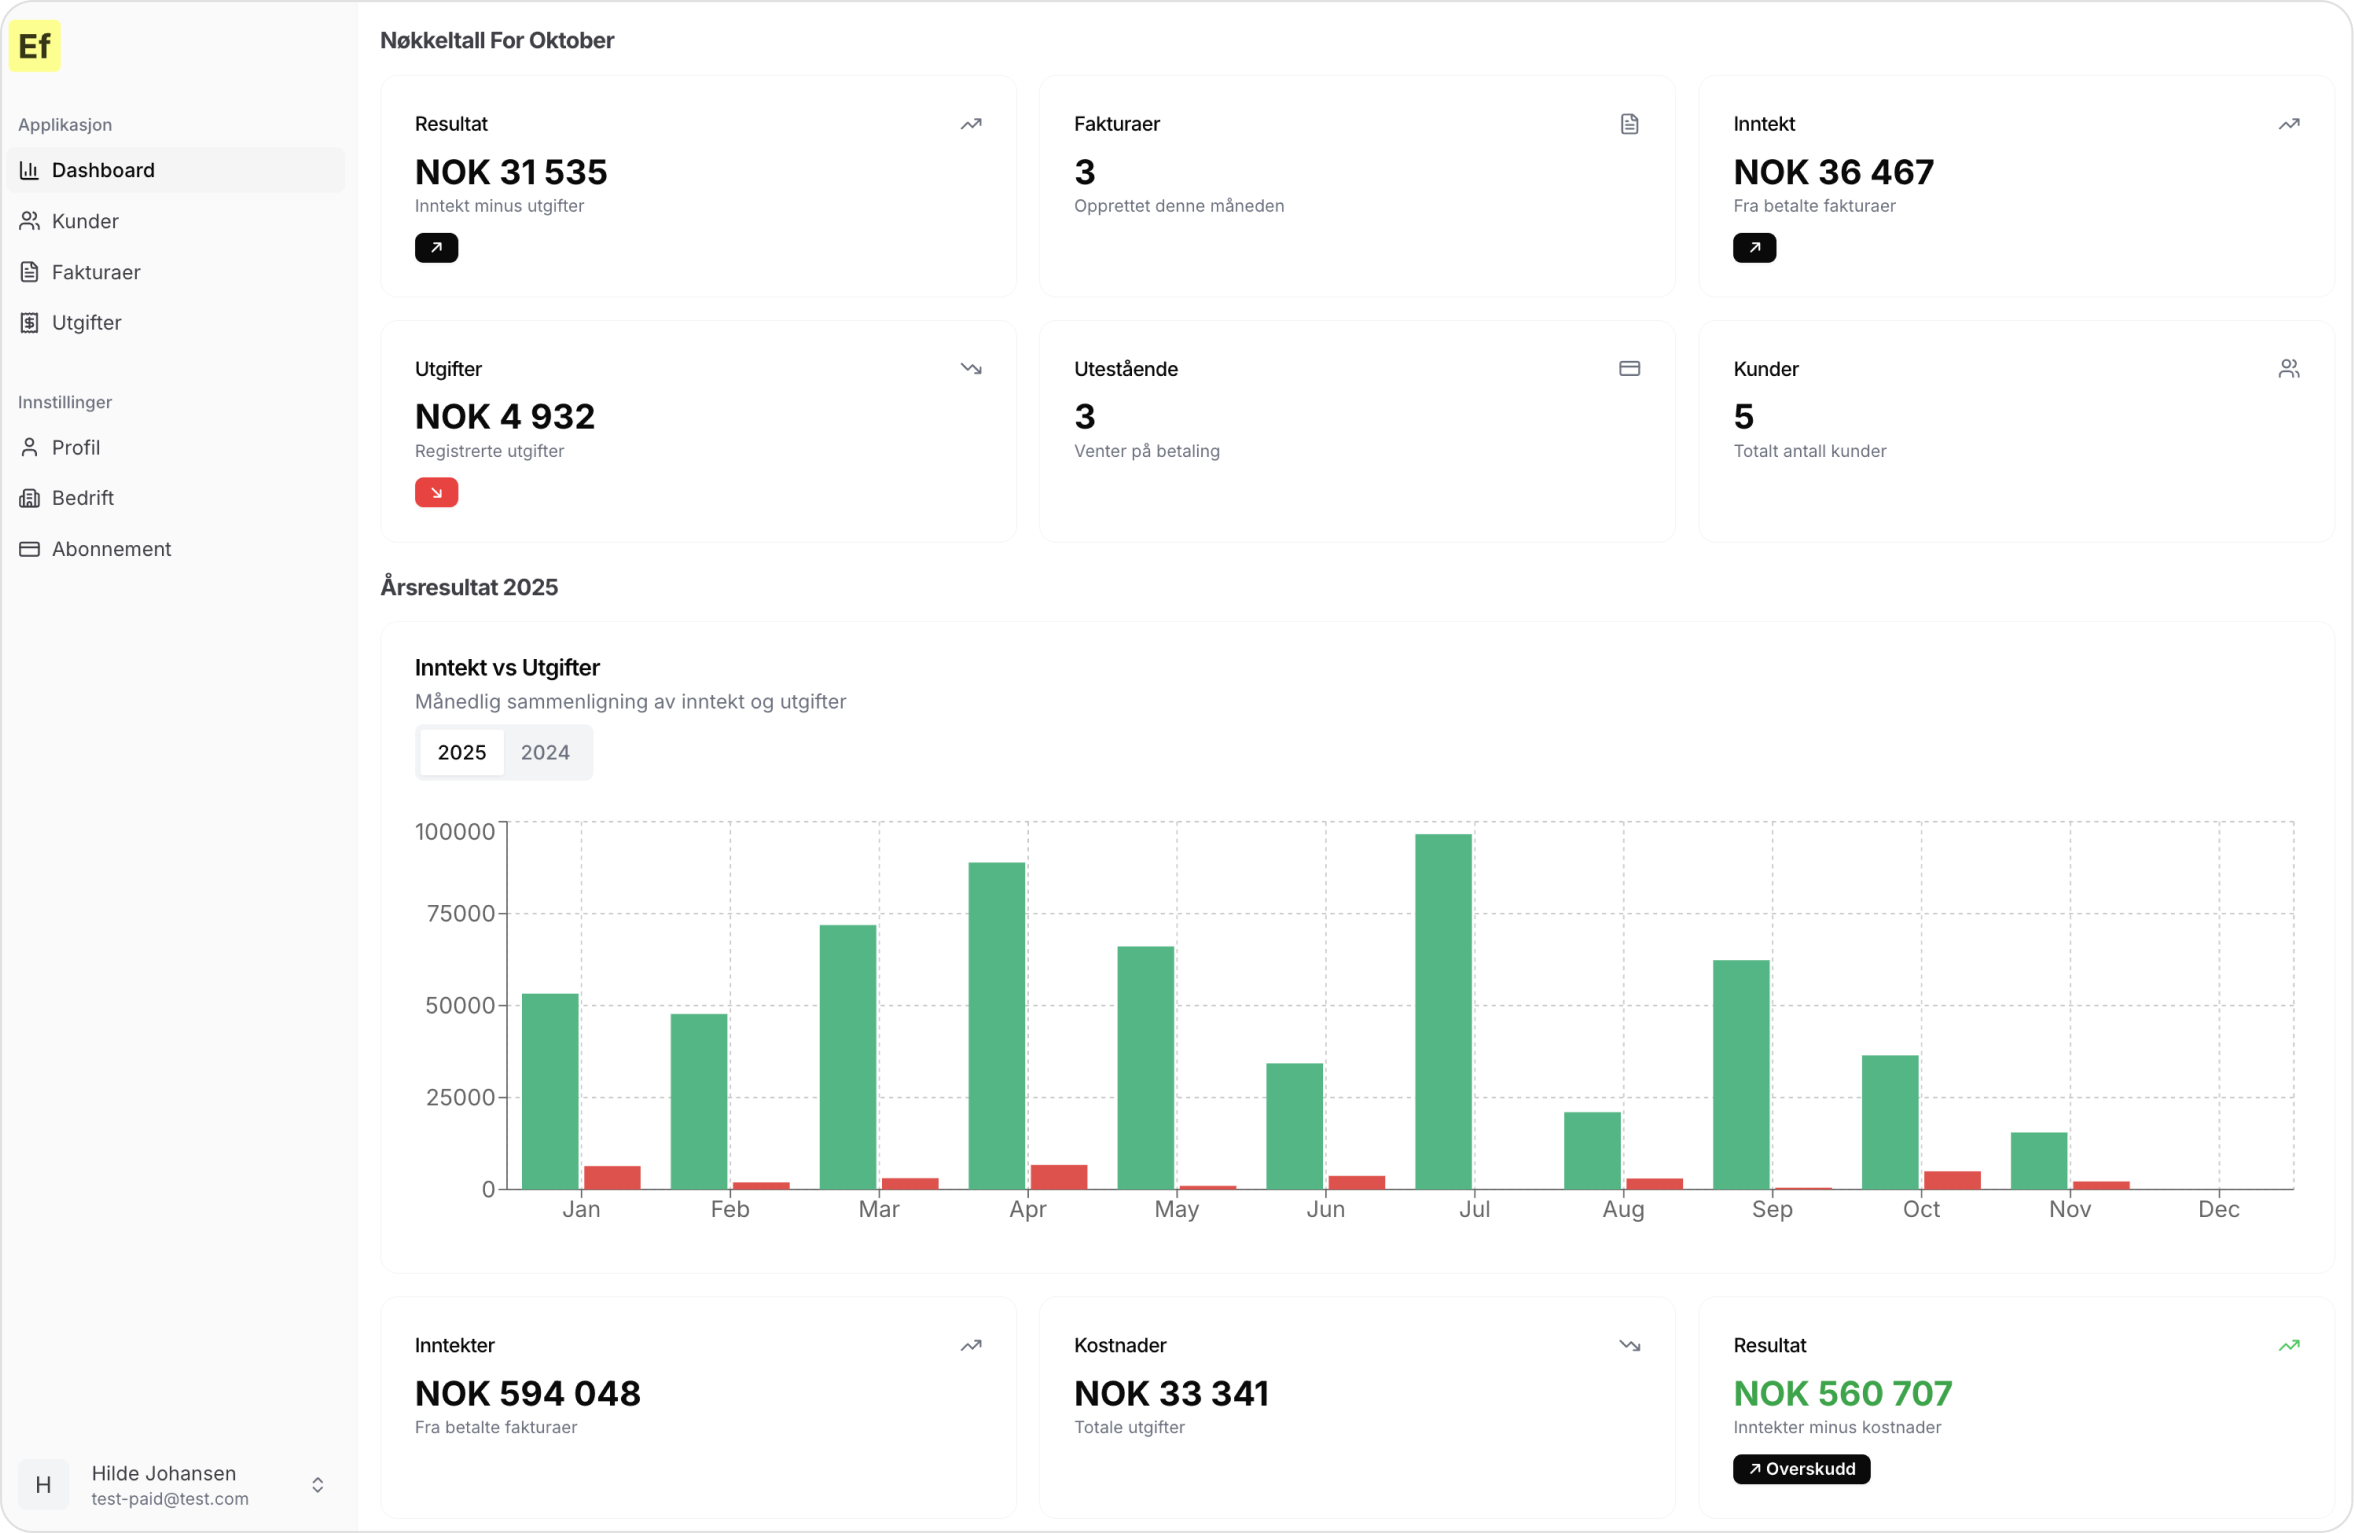This screenshot has width=2354, height=1533.
Task: Click the green trend icon on yearly Resultat
Action: (x=2288, y=1345)
